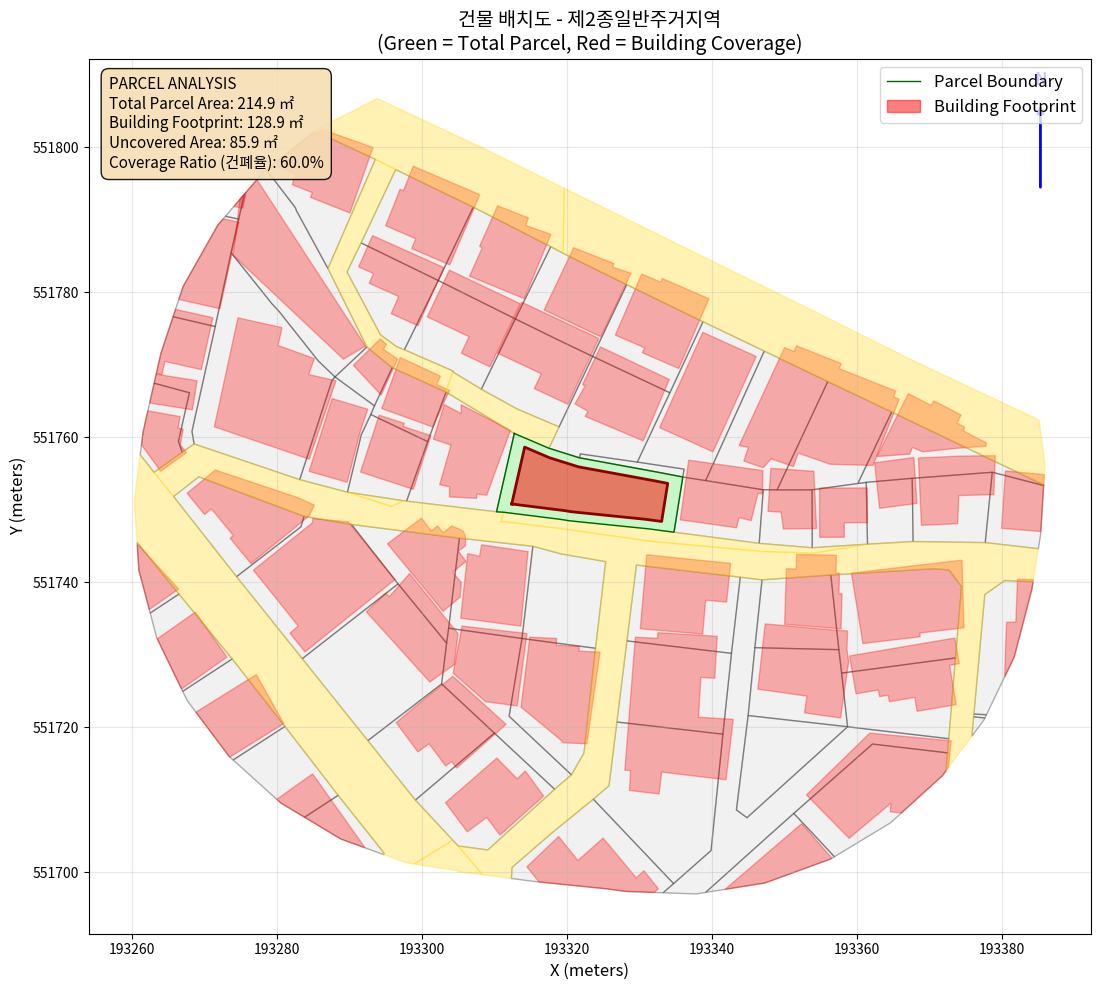1100x990 pixels.
Task: Click the Coverage Ratio (건폐율): 60.0% line
Action: coord(216,162)
